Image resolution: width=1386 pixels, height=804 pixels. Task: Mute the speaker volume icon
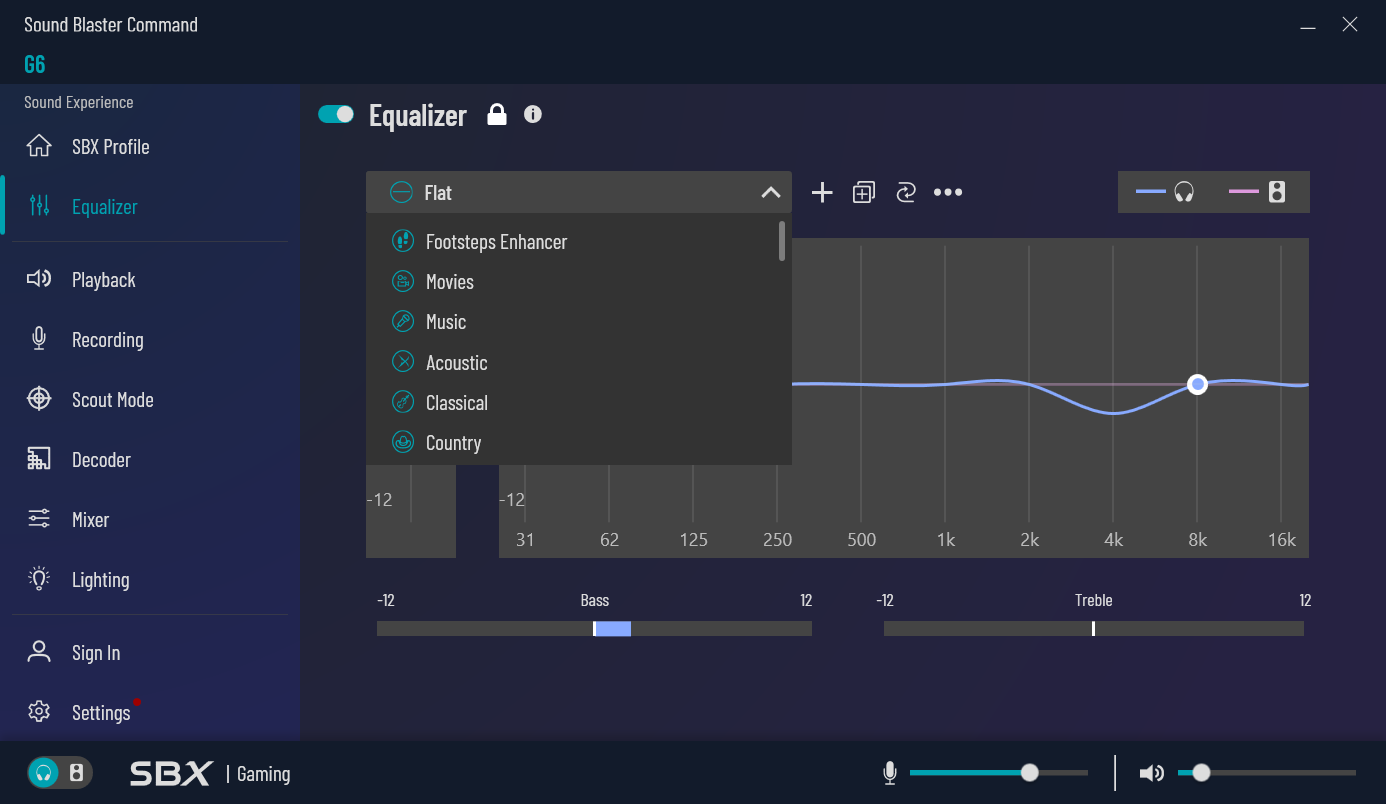[x=1152, y=773]
